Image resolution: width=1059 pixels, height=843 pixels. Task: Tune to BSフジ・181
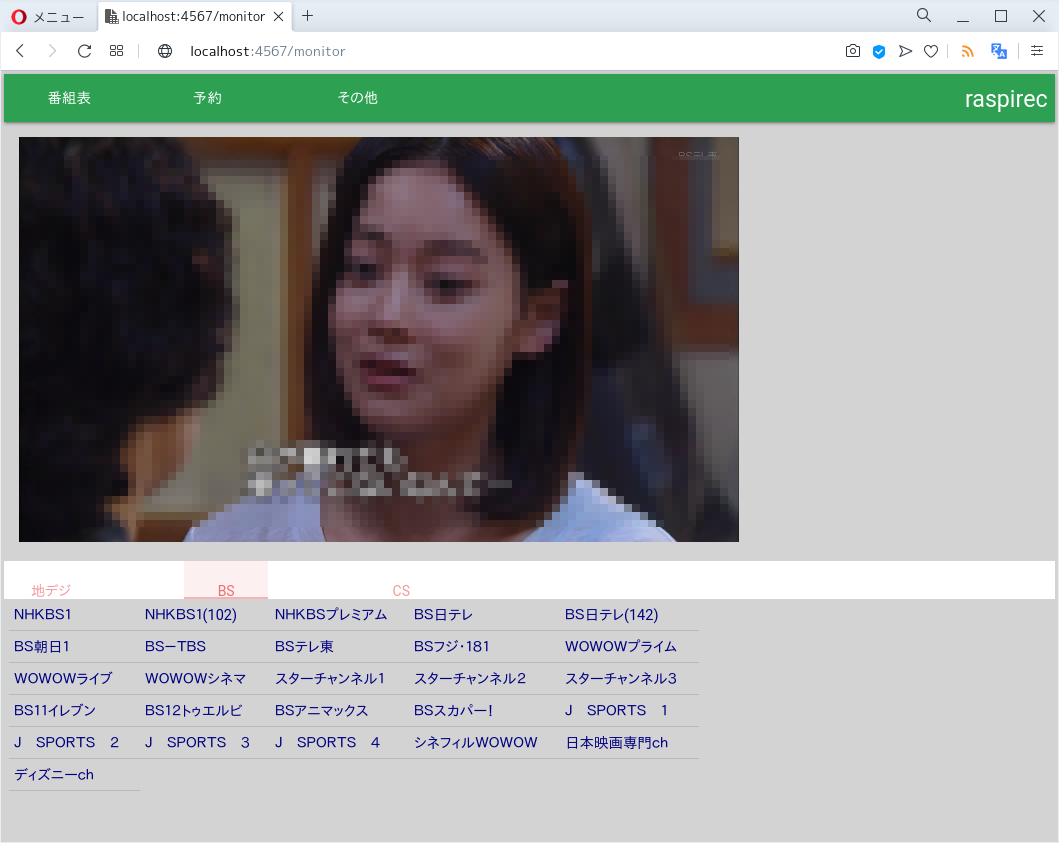click(451, 646)
